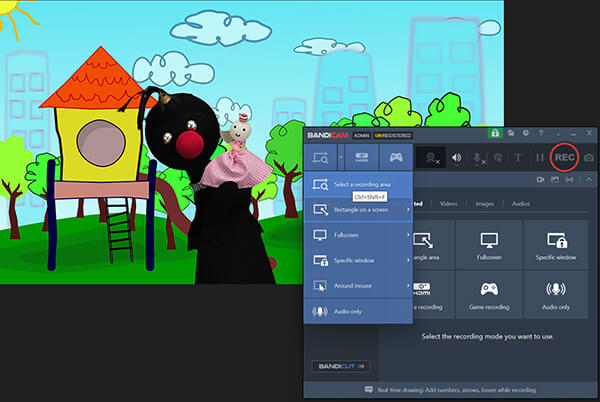Click the image icon in secondary bar

(555, 179)
